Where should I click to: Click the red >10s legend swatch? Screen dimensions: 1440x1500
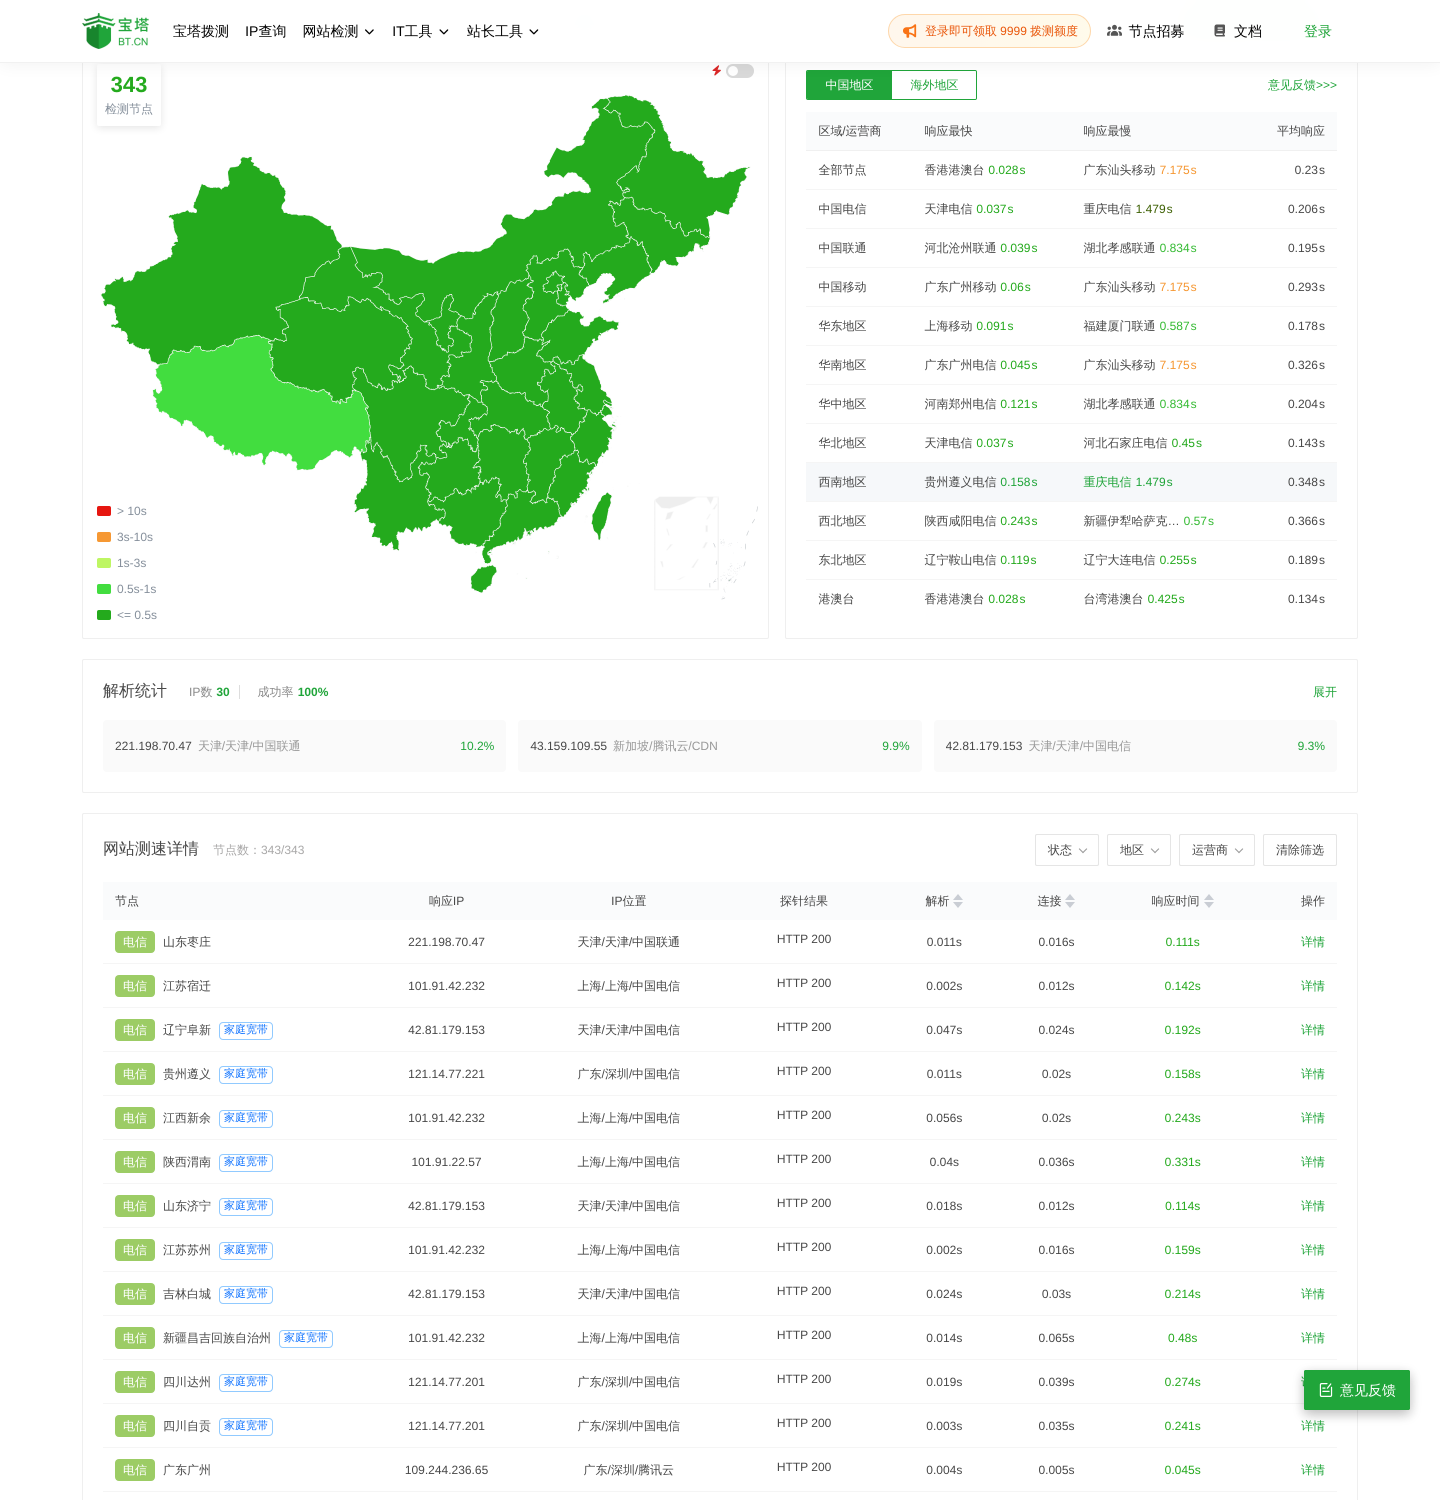pyautogui.click(x=104, y=511)
